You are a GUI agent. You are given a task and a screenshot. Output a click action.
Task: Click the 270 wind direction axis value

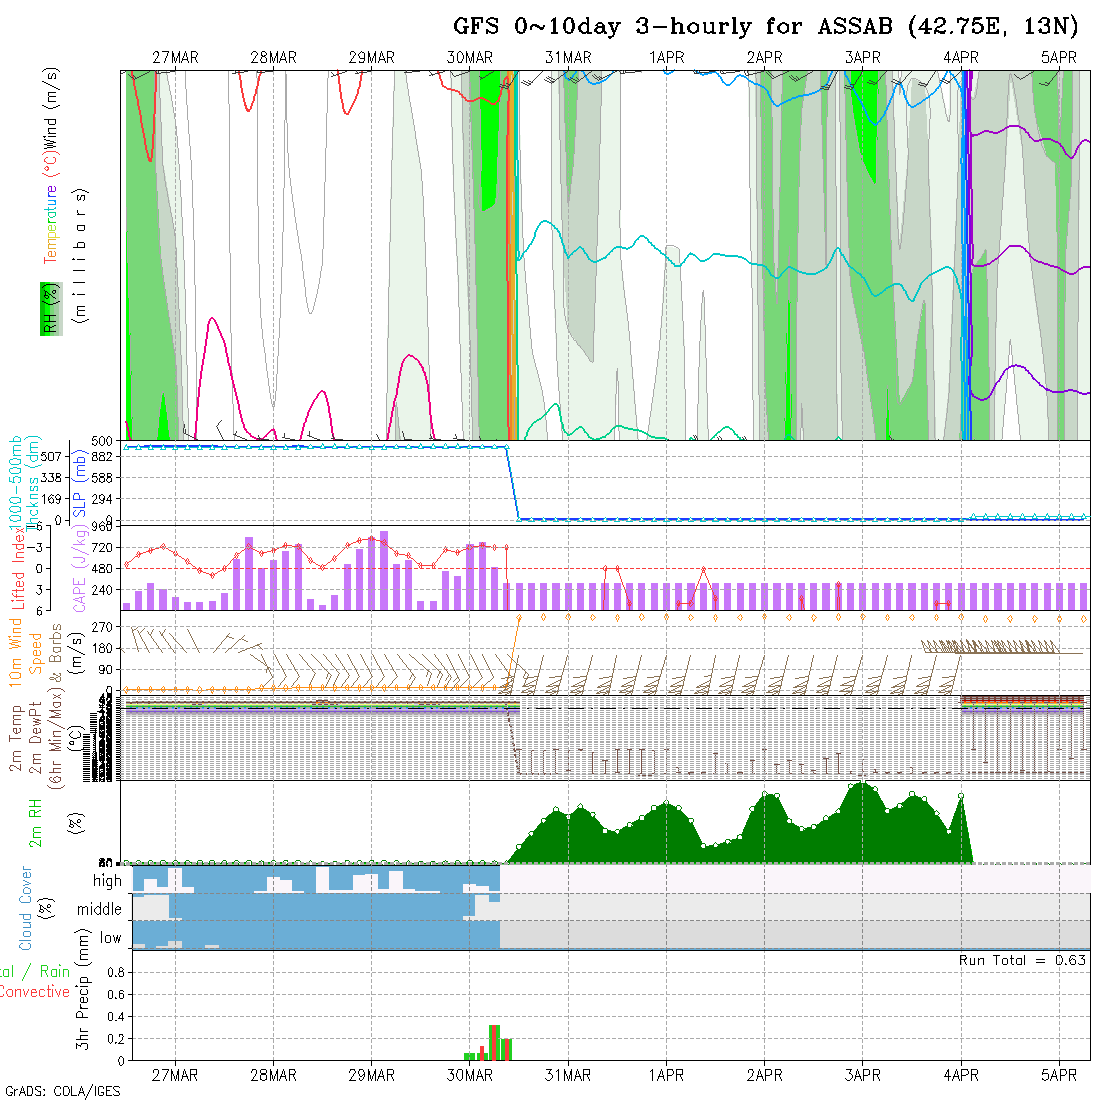point(102,627)
